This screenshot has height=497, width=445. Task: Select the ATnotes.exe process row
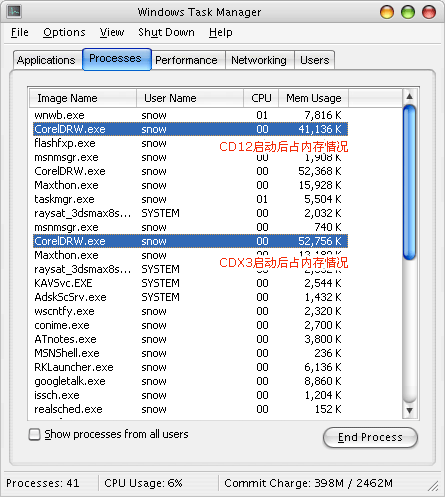(x=190, y=339)
